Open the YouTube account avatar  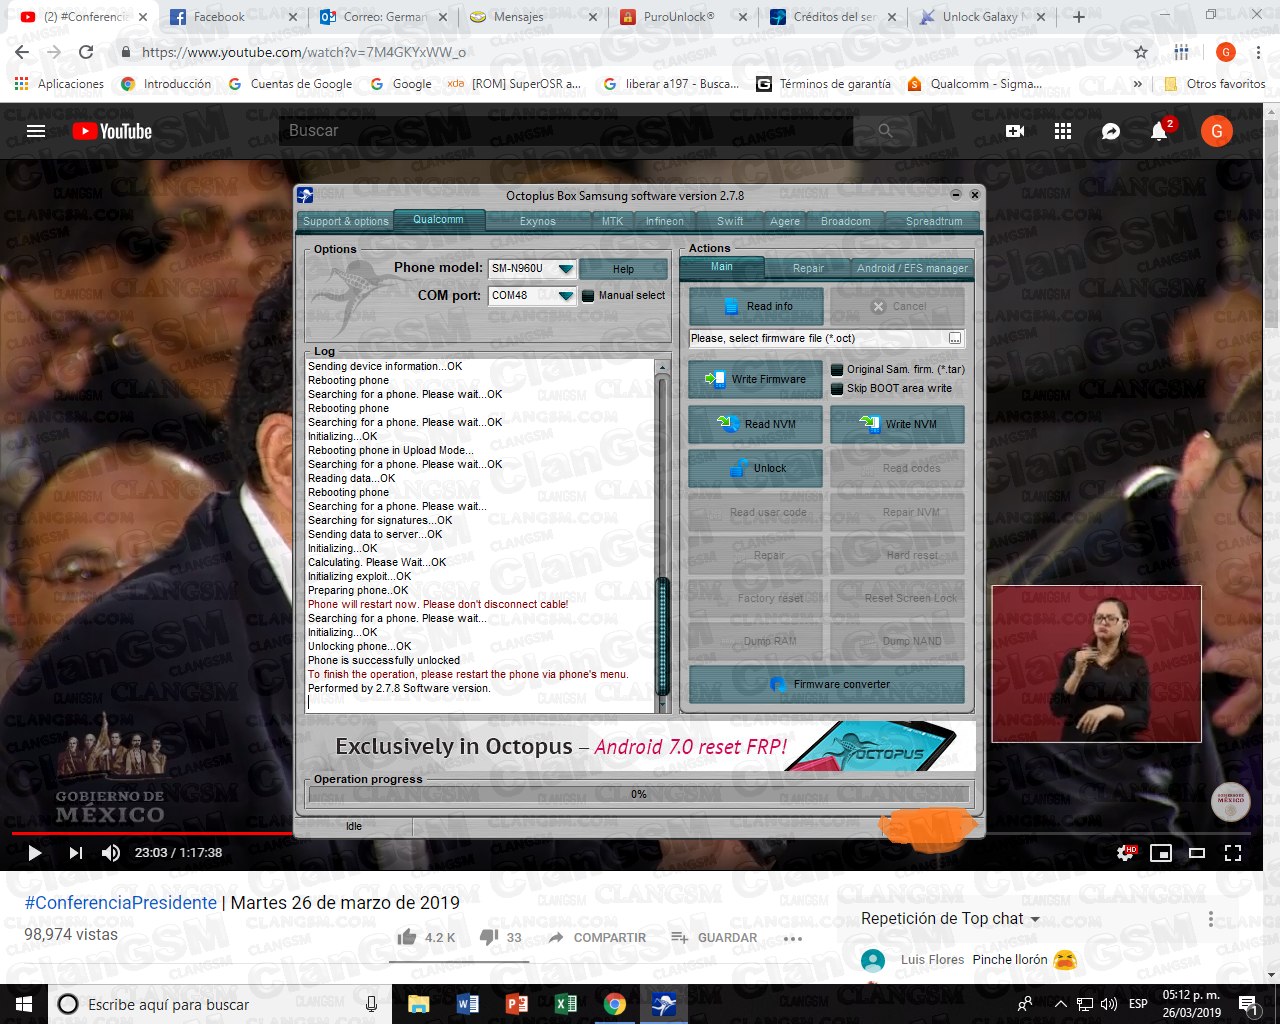click(x=1217, y=131)
